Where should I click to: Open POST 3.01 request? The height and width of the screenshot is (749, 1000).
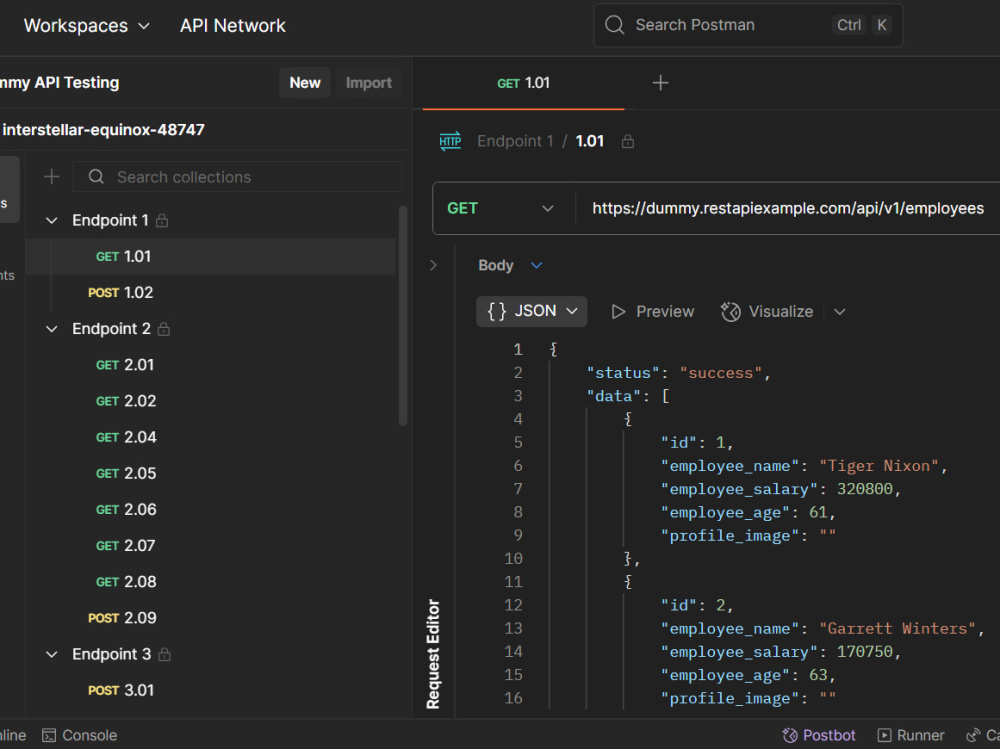[210, 690]
